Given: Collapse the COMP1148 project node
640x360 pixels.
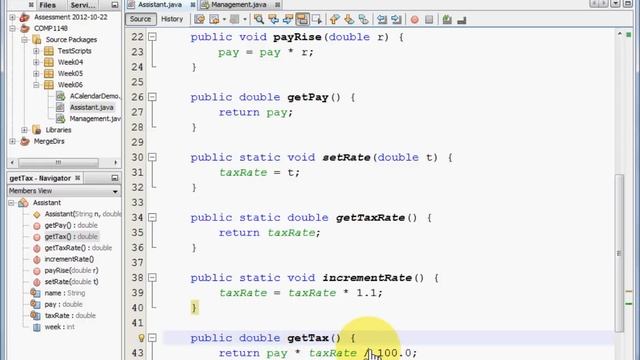Looking at the screenshot, I should point(13,29).
